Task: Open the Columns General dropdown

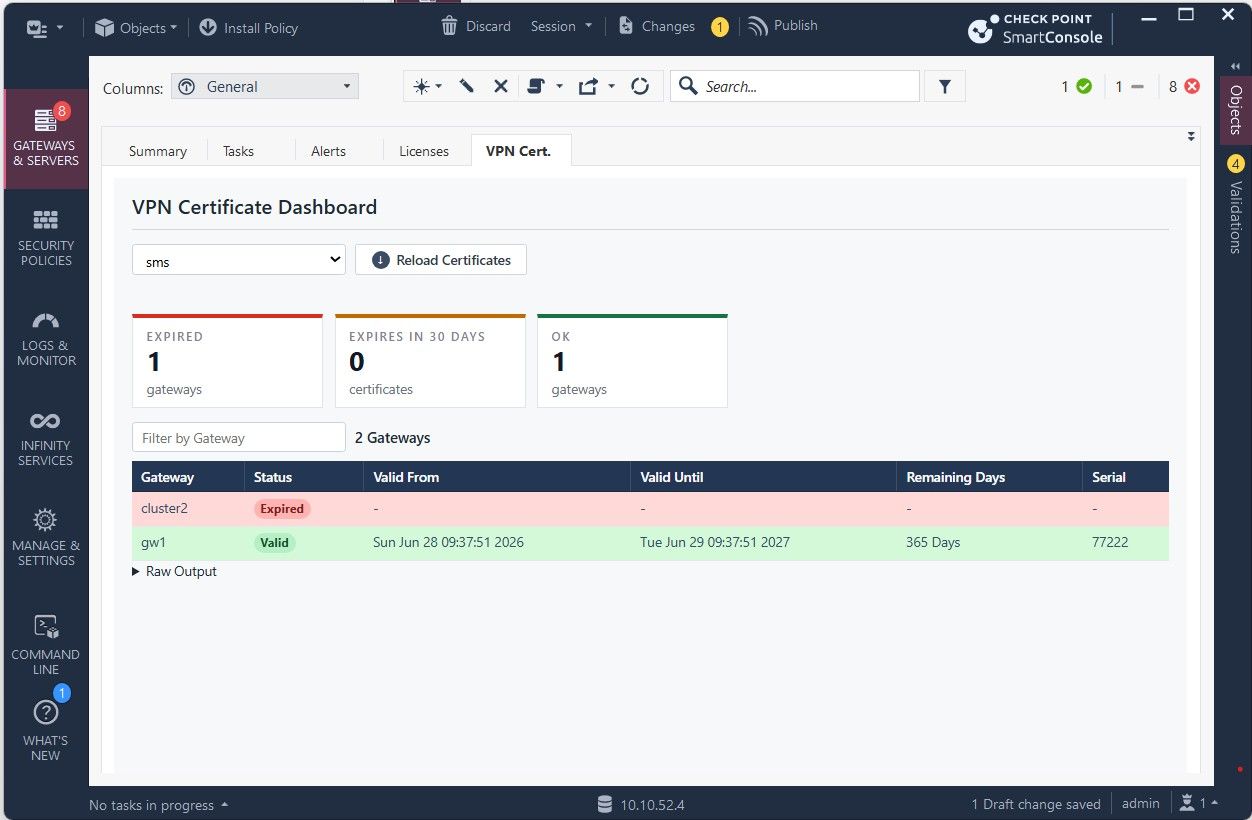Action: click(265, 87)
